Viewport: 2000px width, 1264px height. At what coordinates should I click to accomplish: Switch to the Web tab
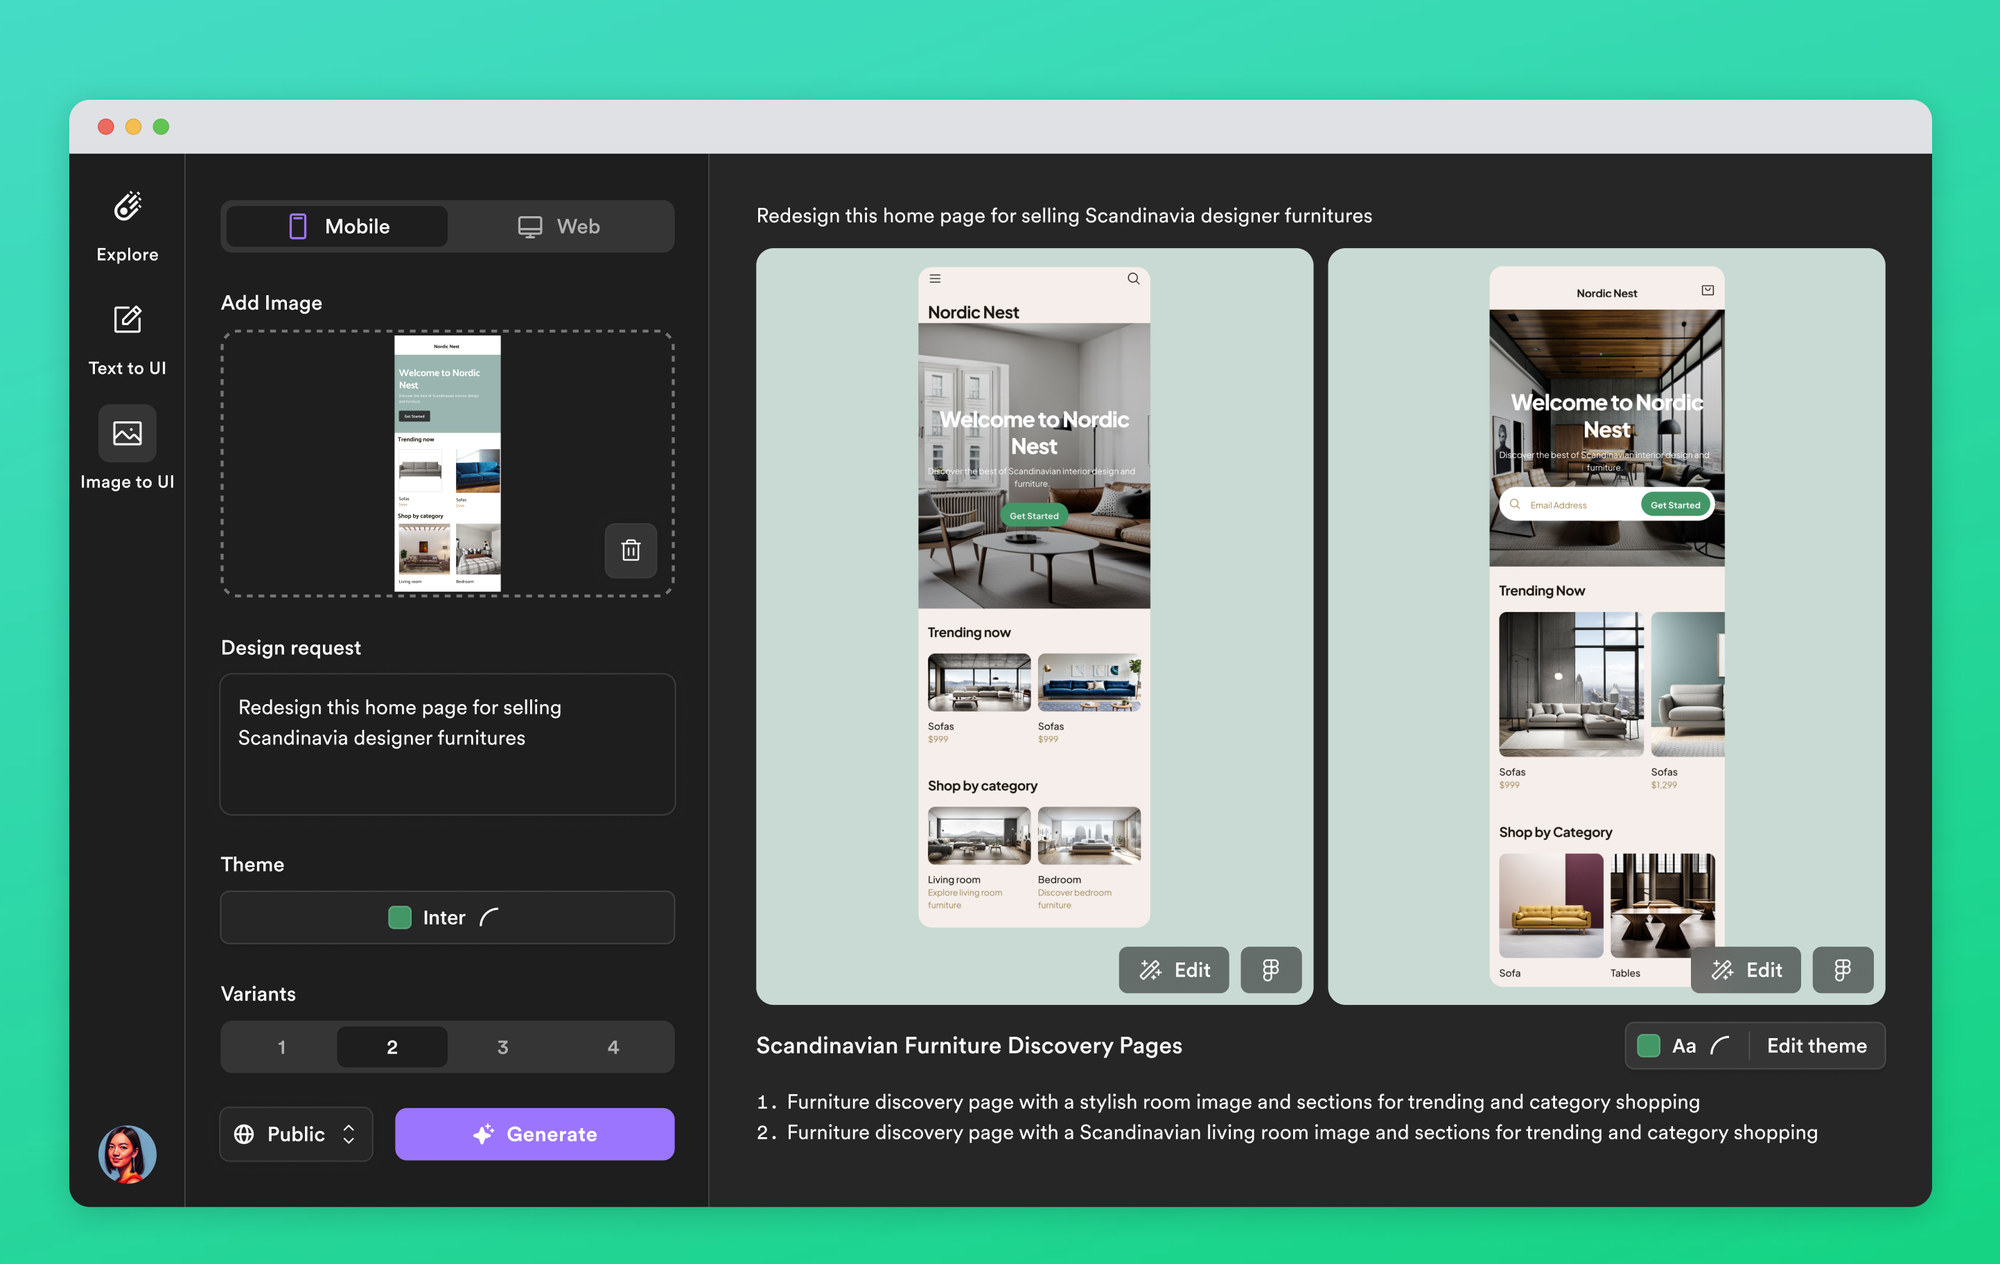click(560, 226)
